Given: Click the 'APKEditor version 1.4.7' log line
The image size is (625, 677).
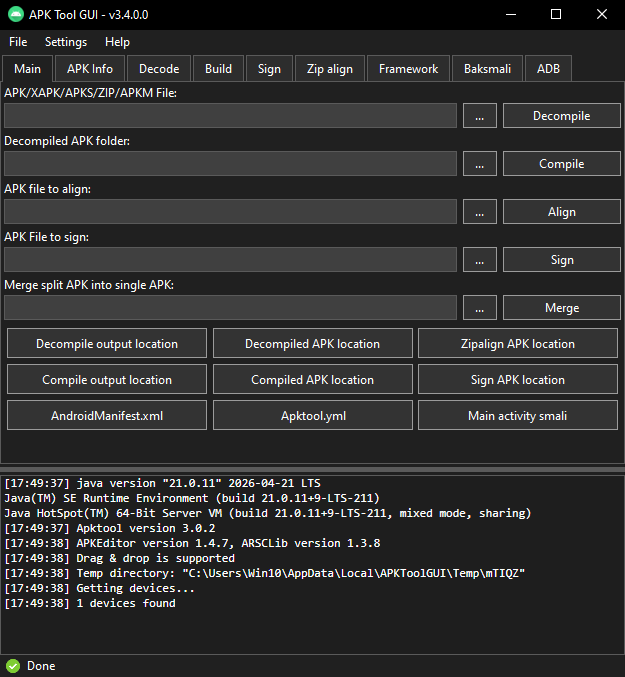Looking at the screenshot, I should click(x=192, y=543).
